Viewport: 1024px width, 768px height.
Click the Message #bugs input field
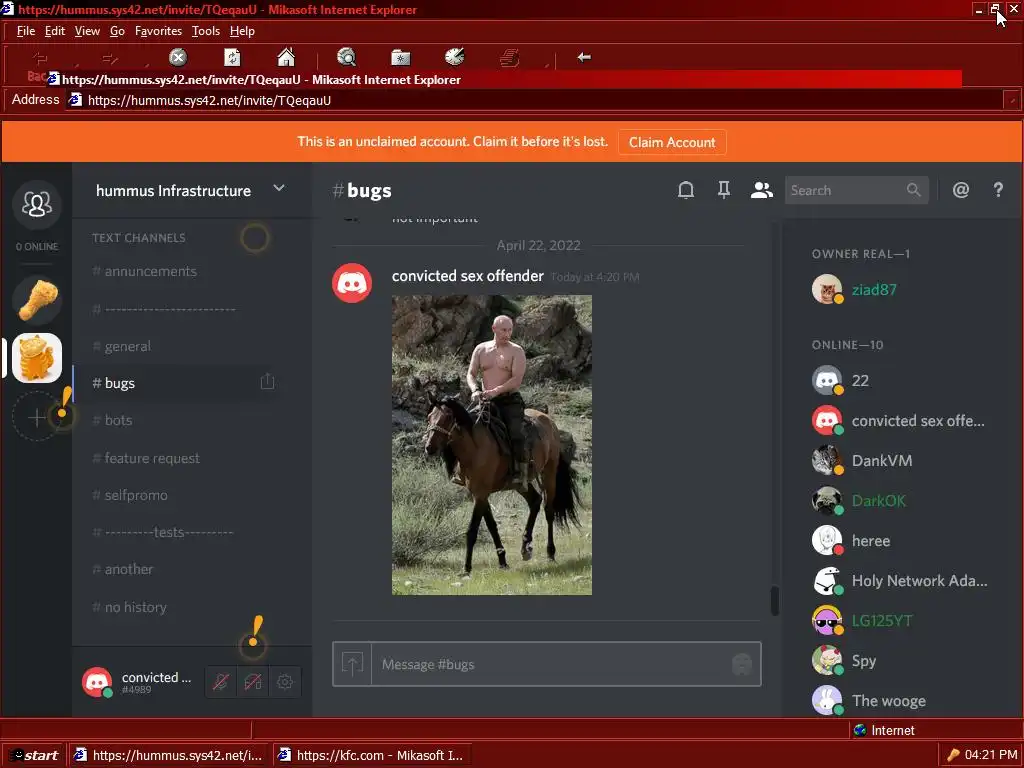[551, 664]
